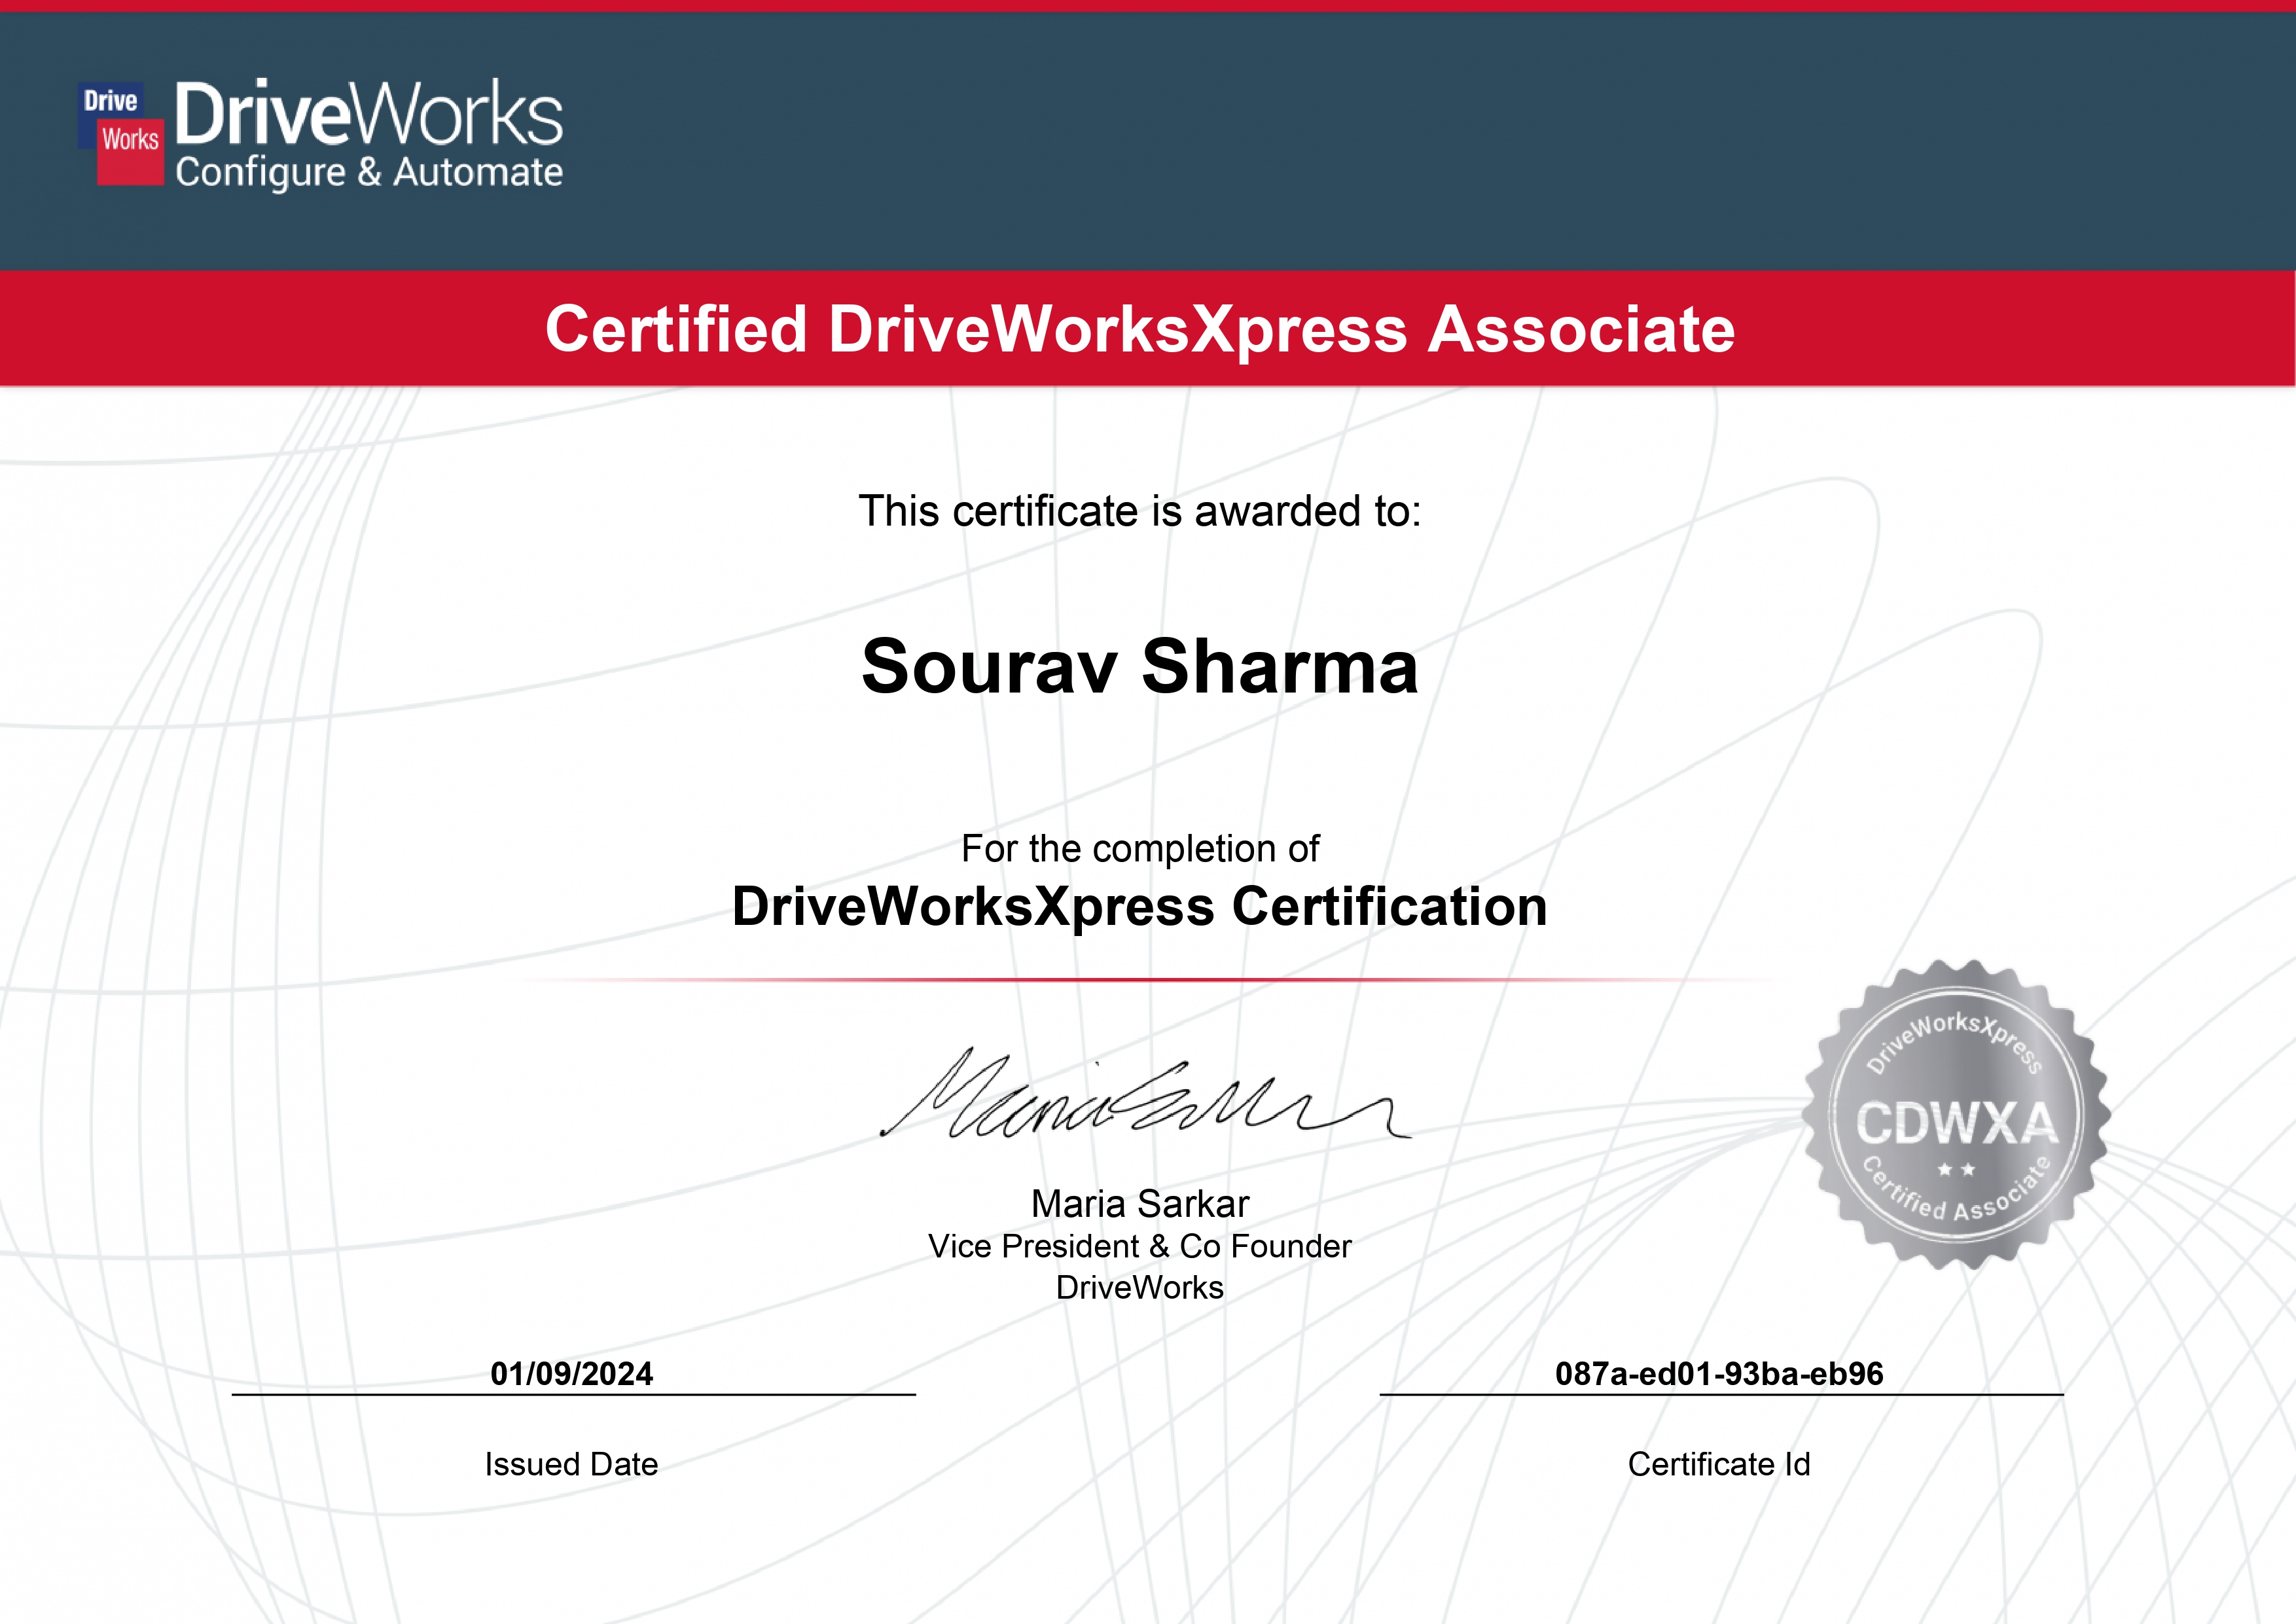Click the Certified DriveWorksXpress Associate title banner

(x=1140, y=329)
